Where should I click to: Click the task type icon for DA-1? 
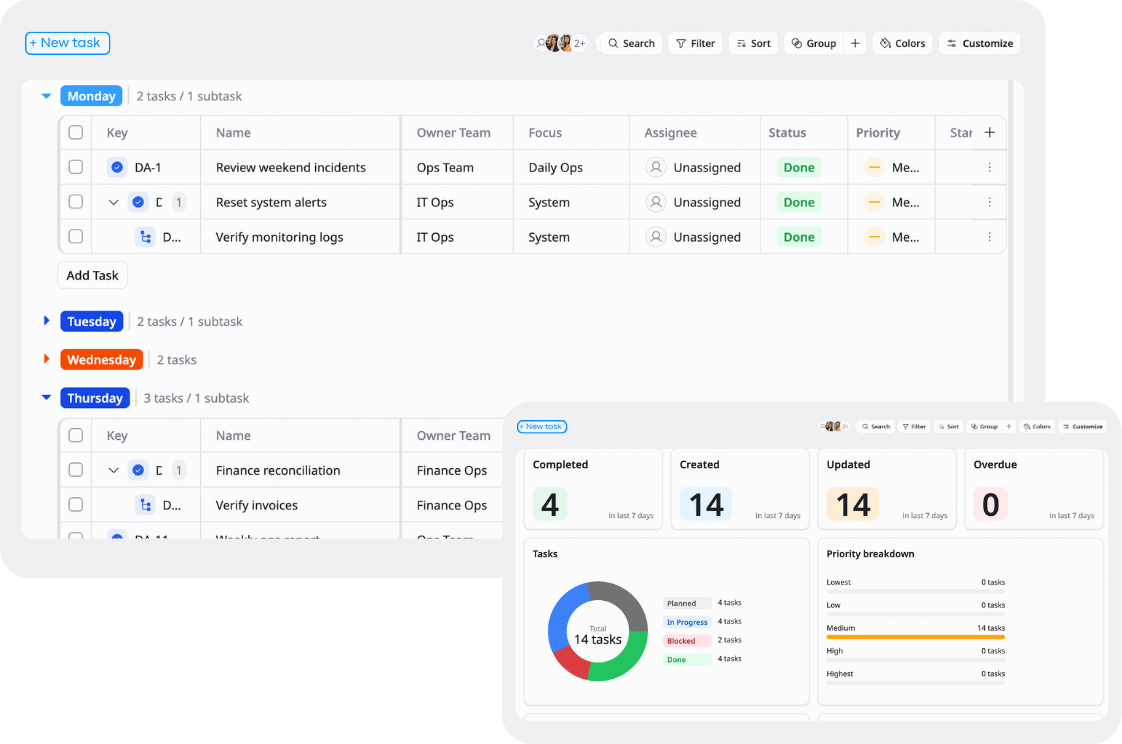pos(117,167)
